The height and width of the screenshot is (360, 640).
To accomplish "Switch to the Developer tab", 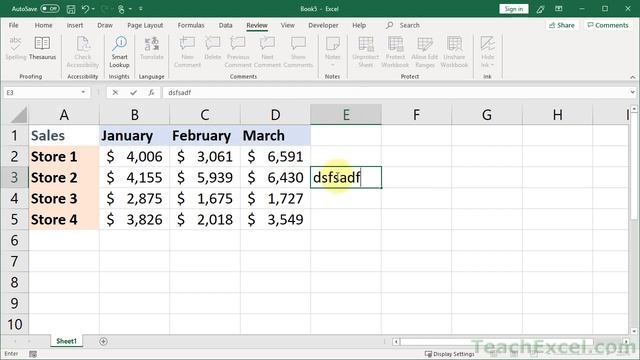I will pyautogui.click(x=323, y=25).
